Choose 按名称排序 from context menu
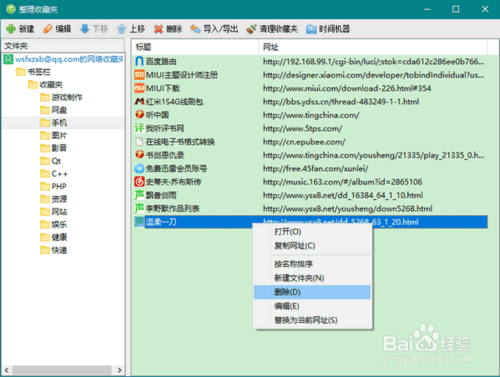Screen dimensions: 500x377 pos(312,264)
